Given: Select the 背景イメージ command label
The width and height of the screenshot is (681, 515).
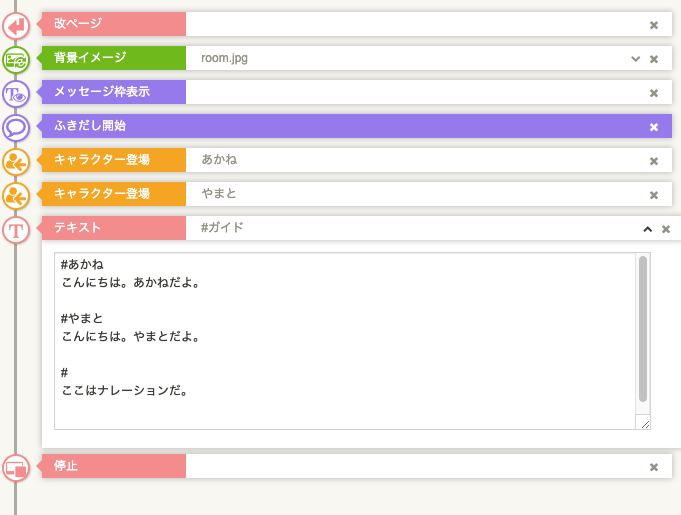Looking at the screenshot, I should 113,59.
